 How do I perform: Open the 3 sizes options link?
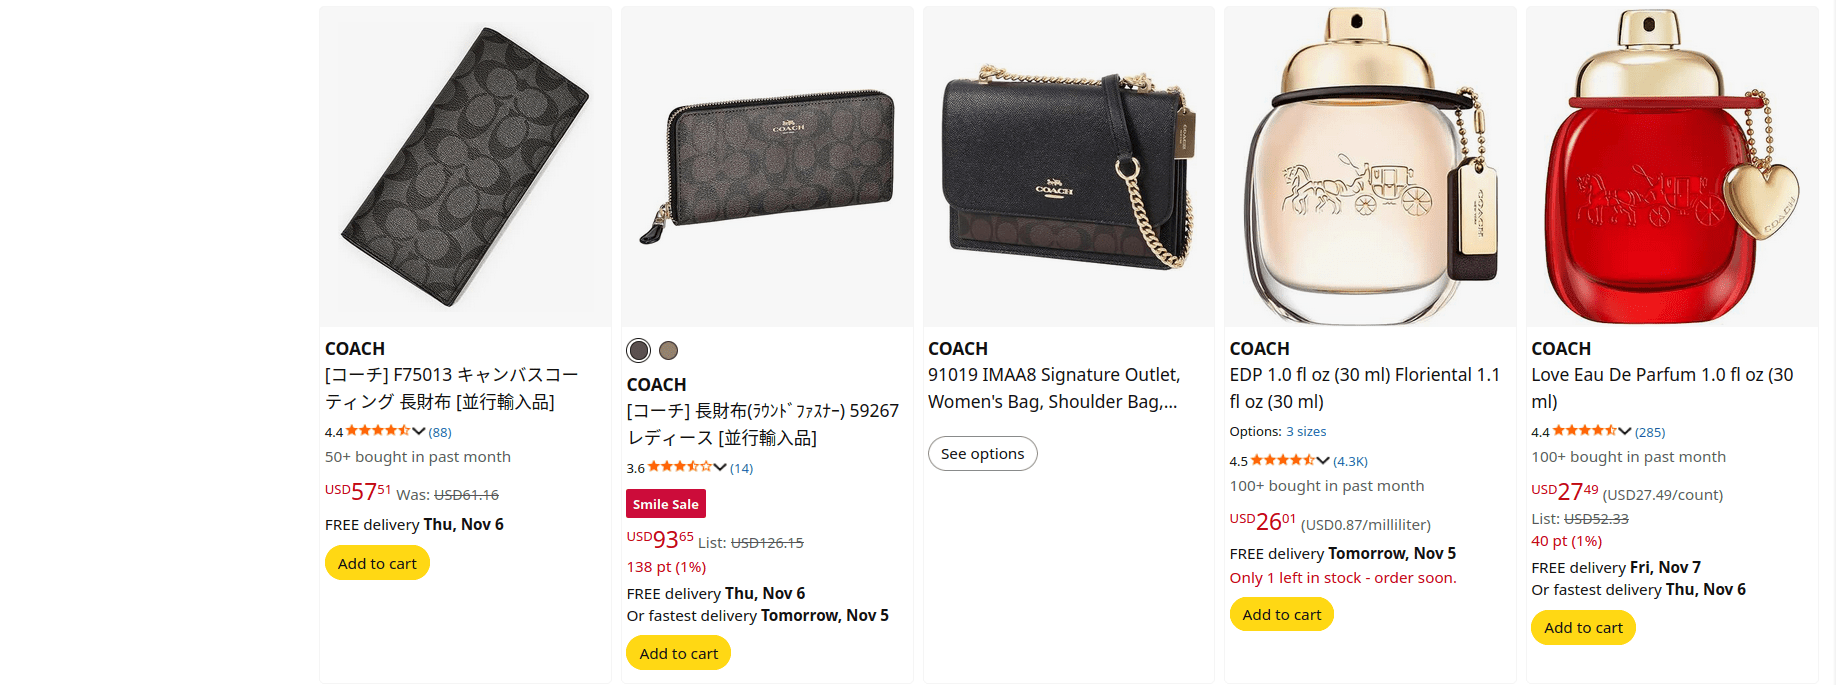(1306, 431)
